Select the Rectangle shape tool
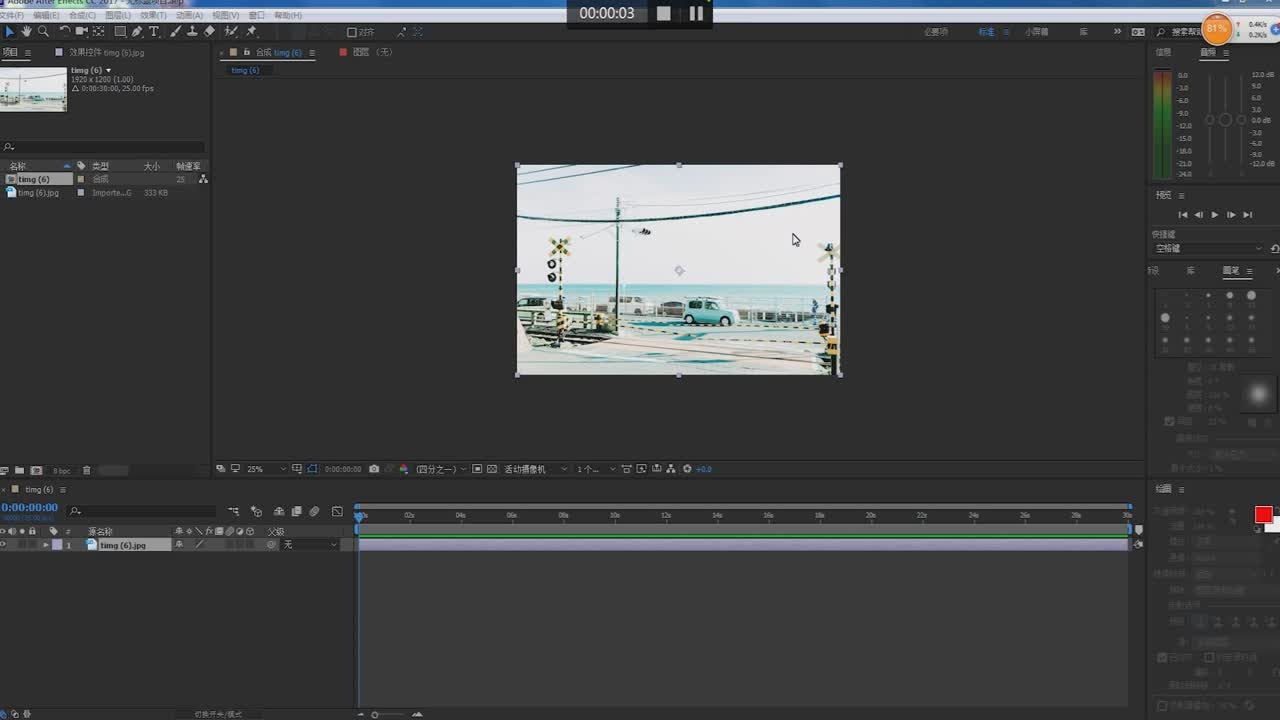This screenshot has width=1280, height=720. click(120, 32)
